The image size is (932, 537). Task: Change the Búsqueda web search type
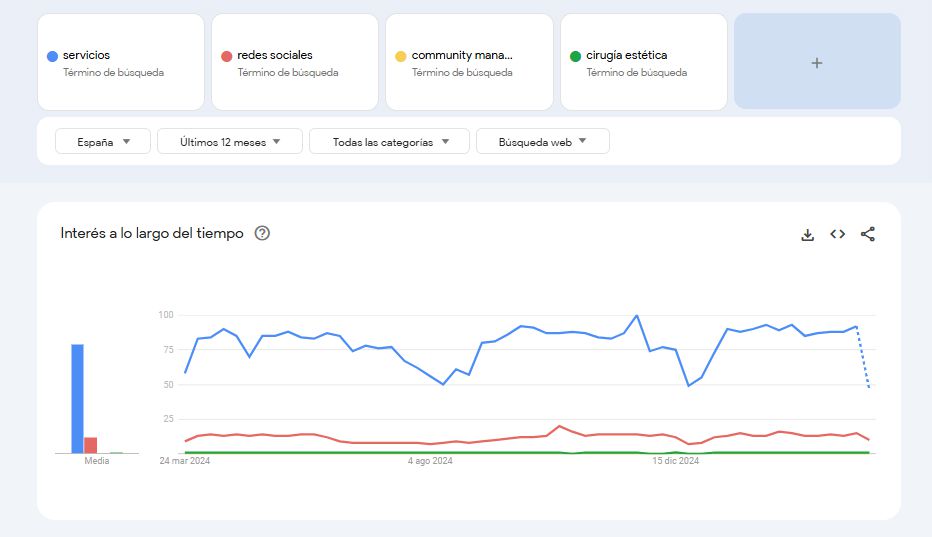[x=542, y=142]
